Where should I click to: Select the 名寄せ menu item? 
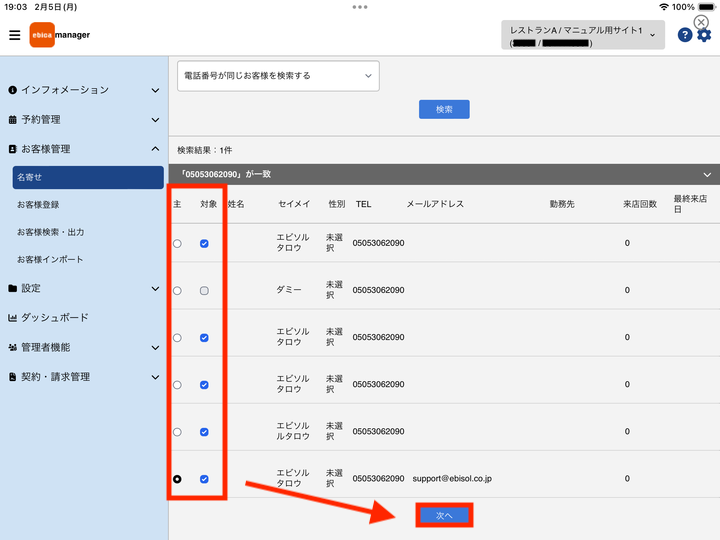[x=88, y=177]
